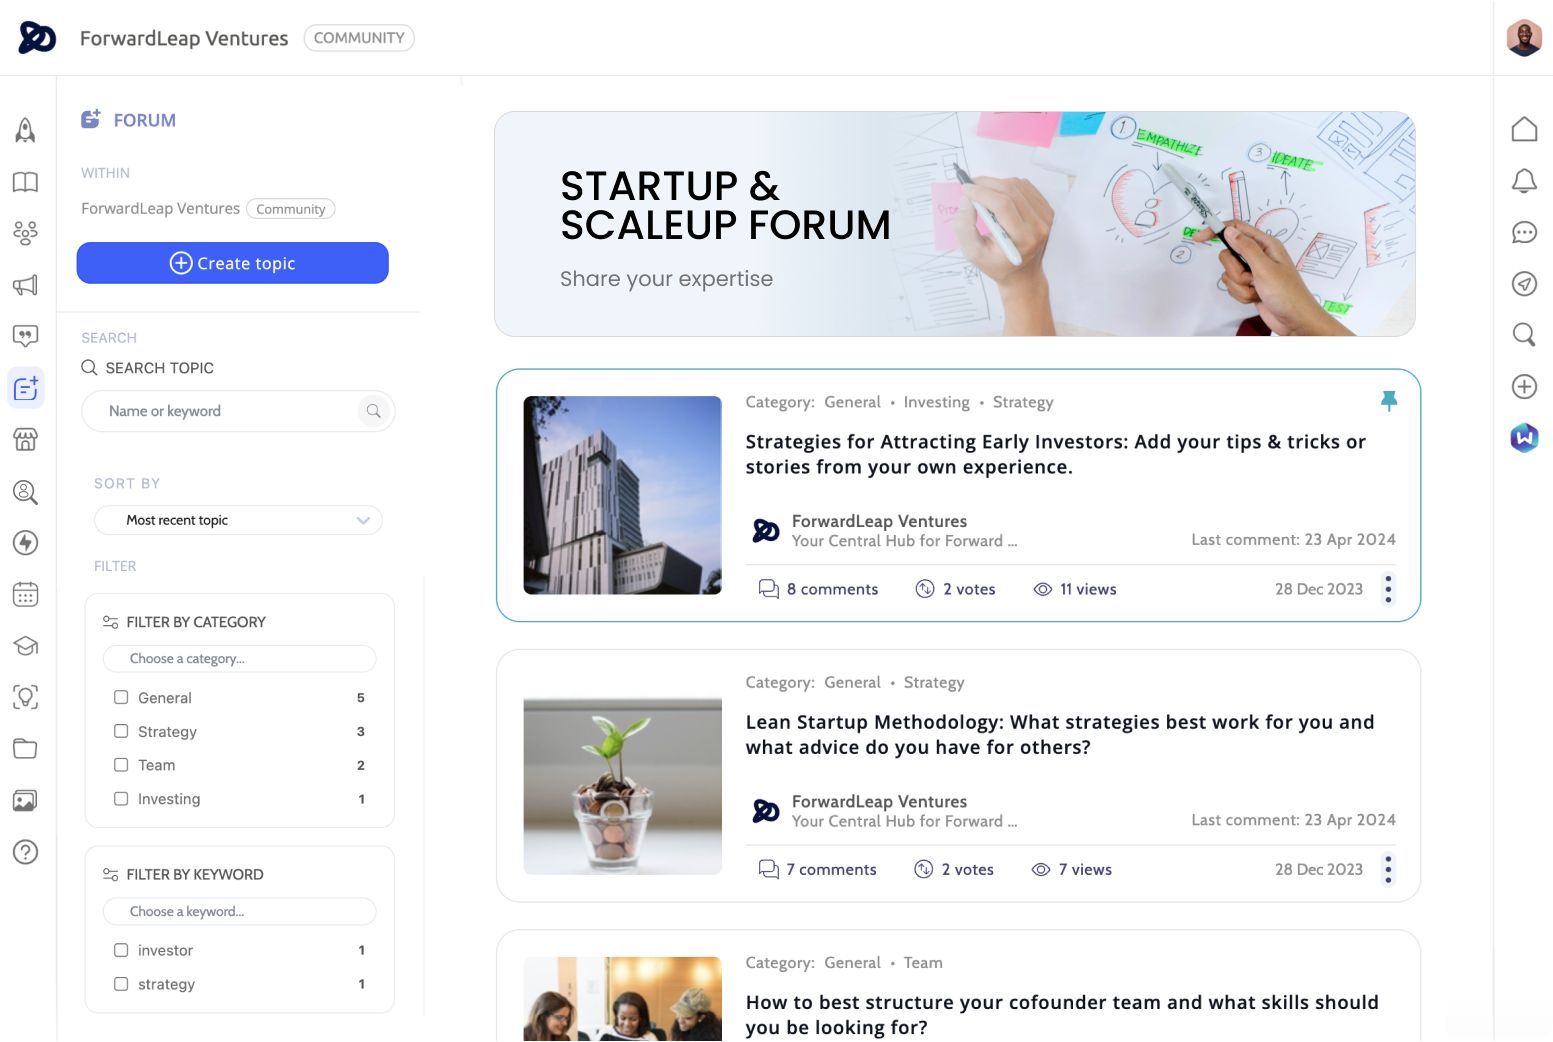Go to home via right sidebar house icon
This screenshot has width=1553, height=1042.
click(1524, 129)
